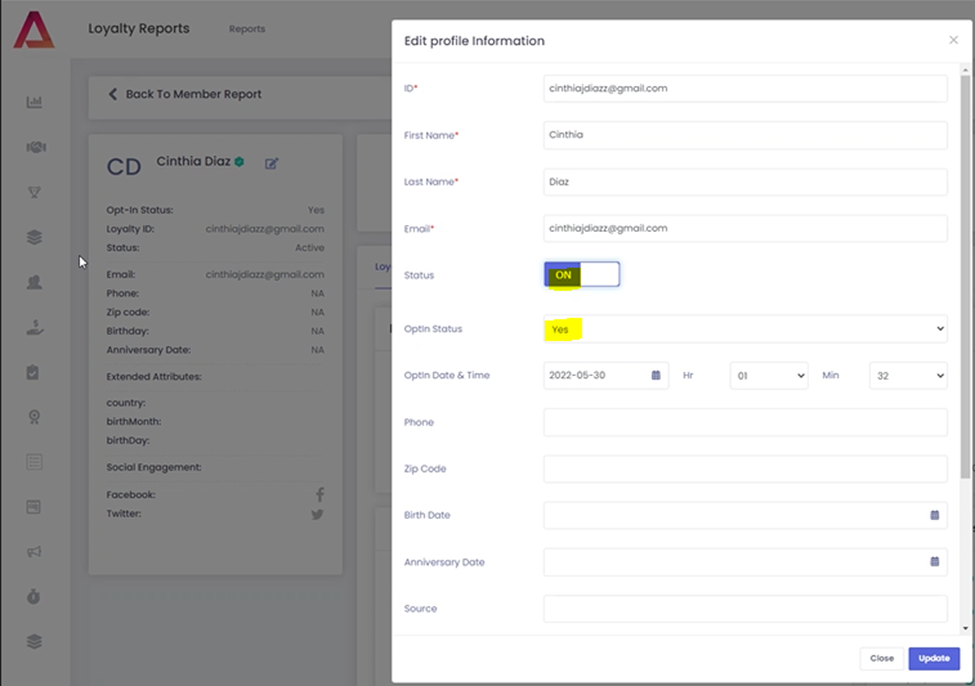Click the 'Edit profile Information' dialog title

(x=474, y=41)
